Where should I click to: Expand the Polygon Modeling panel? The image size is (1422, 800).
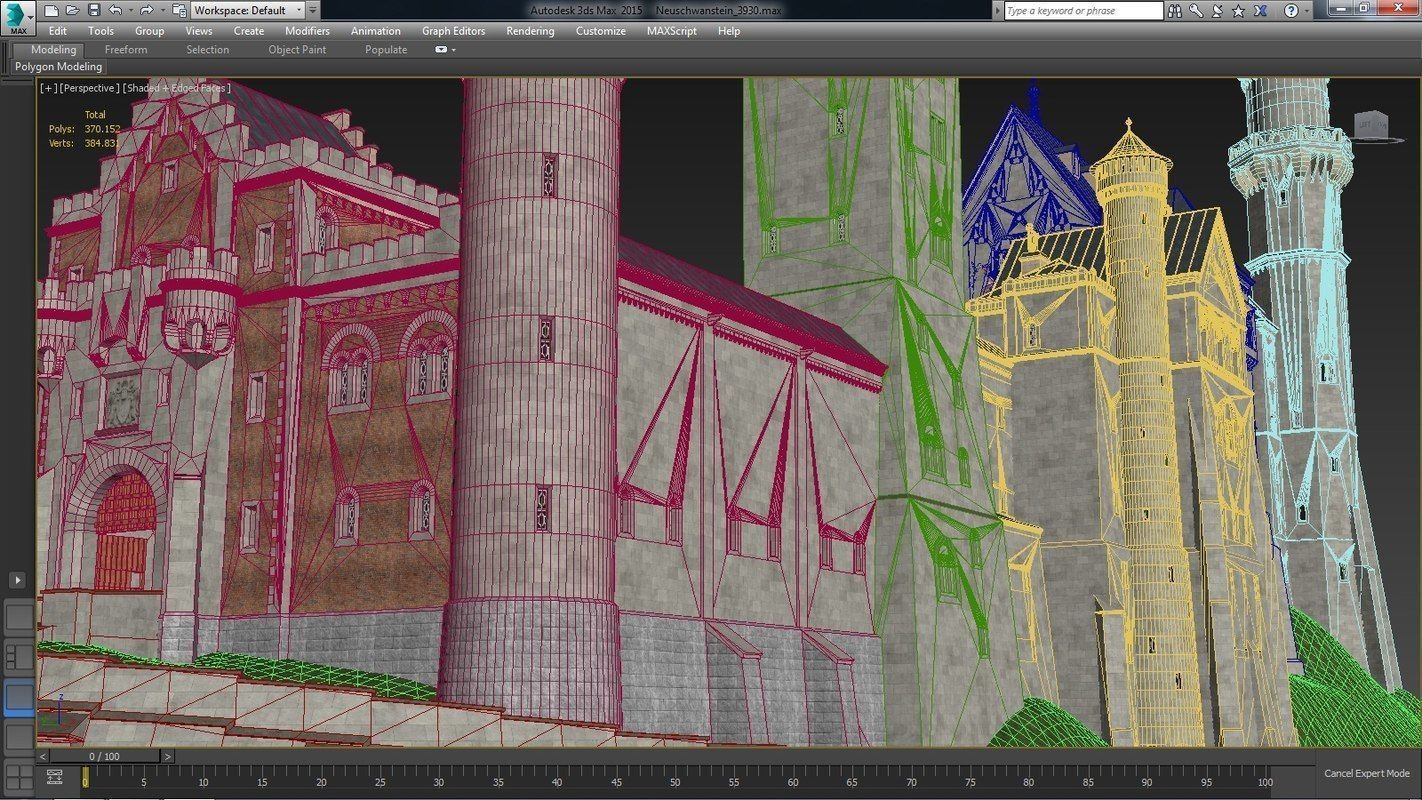[x=58, y=67]
